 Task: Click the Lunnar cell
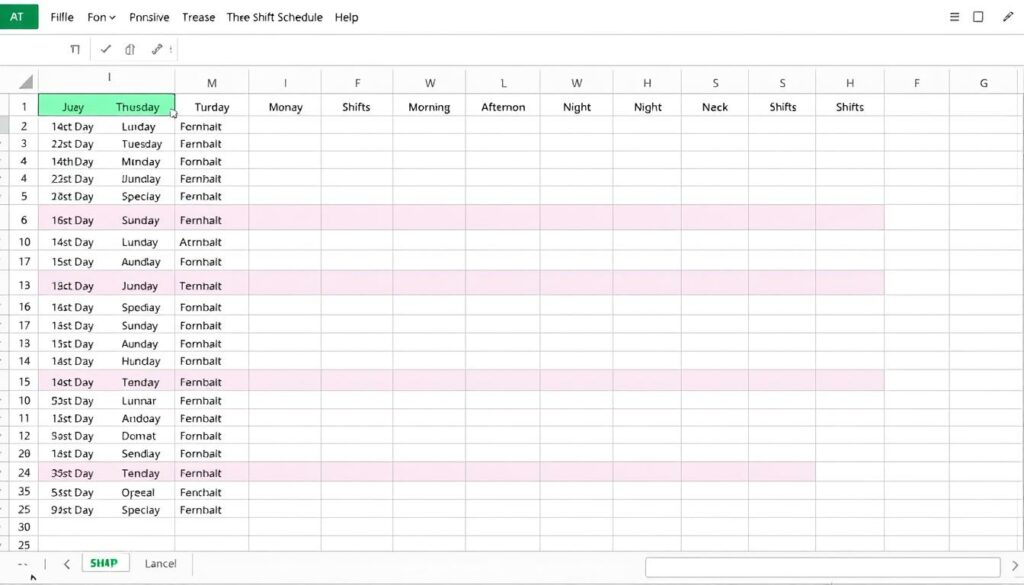138,400
